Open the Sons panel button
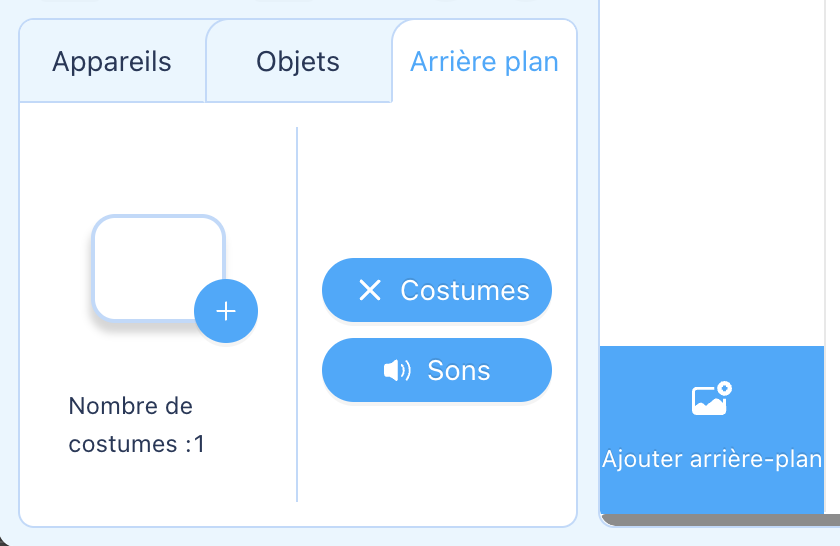 click(x=437, y=370)
